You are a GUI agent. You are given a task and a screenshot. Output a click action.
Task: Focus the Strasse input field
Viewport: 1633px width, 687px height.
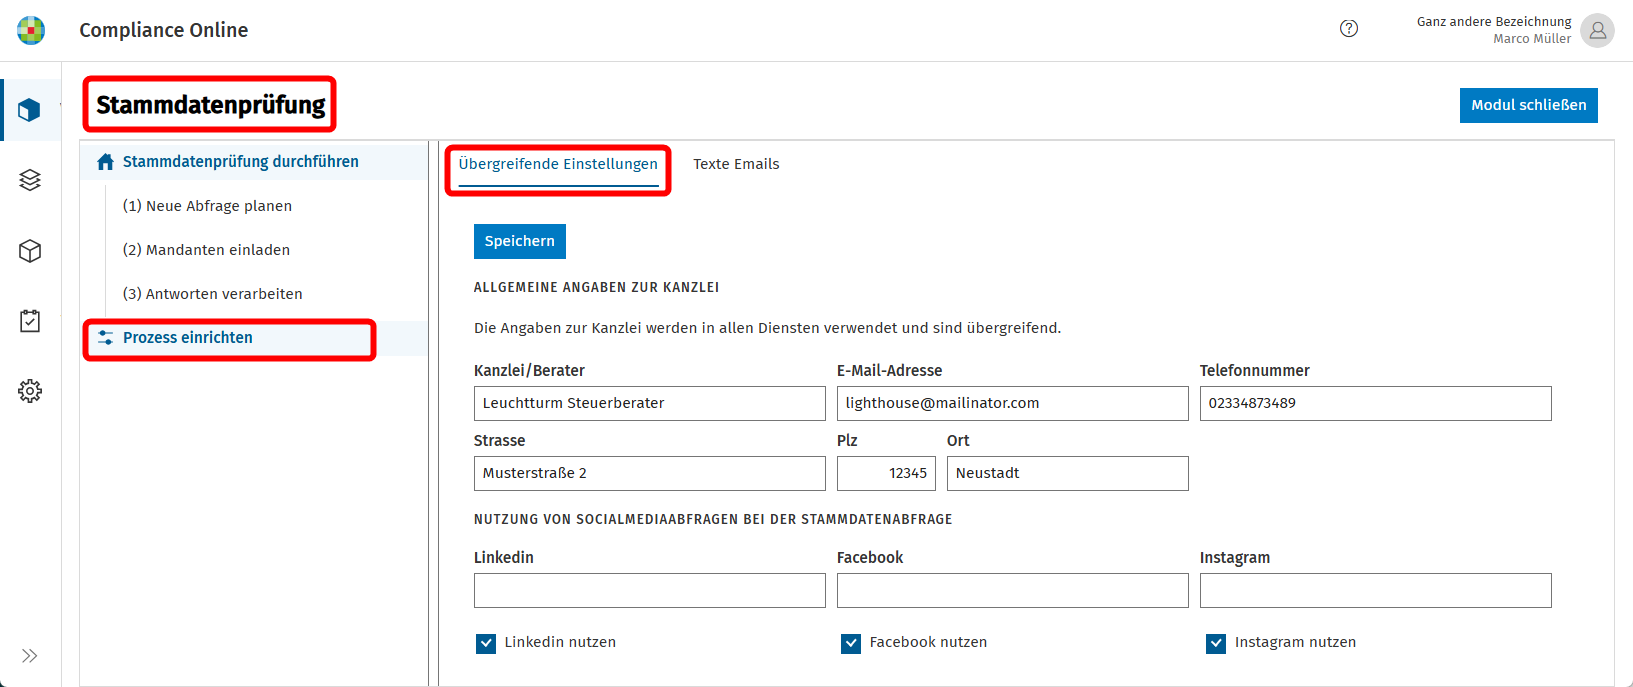tap(650, 473)
